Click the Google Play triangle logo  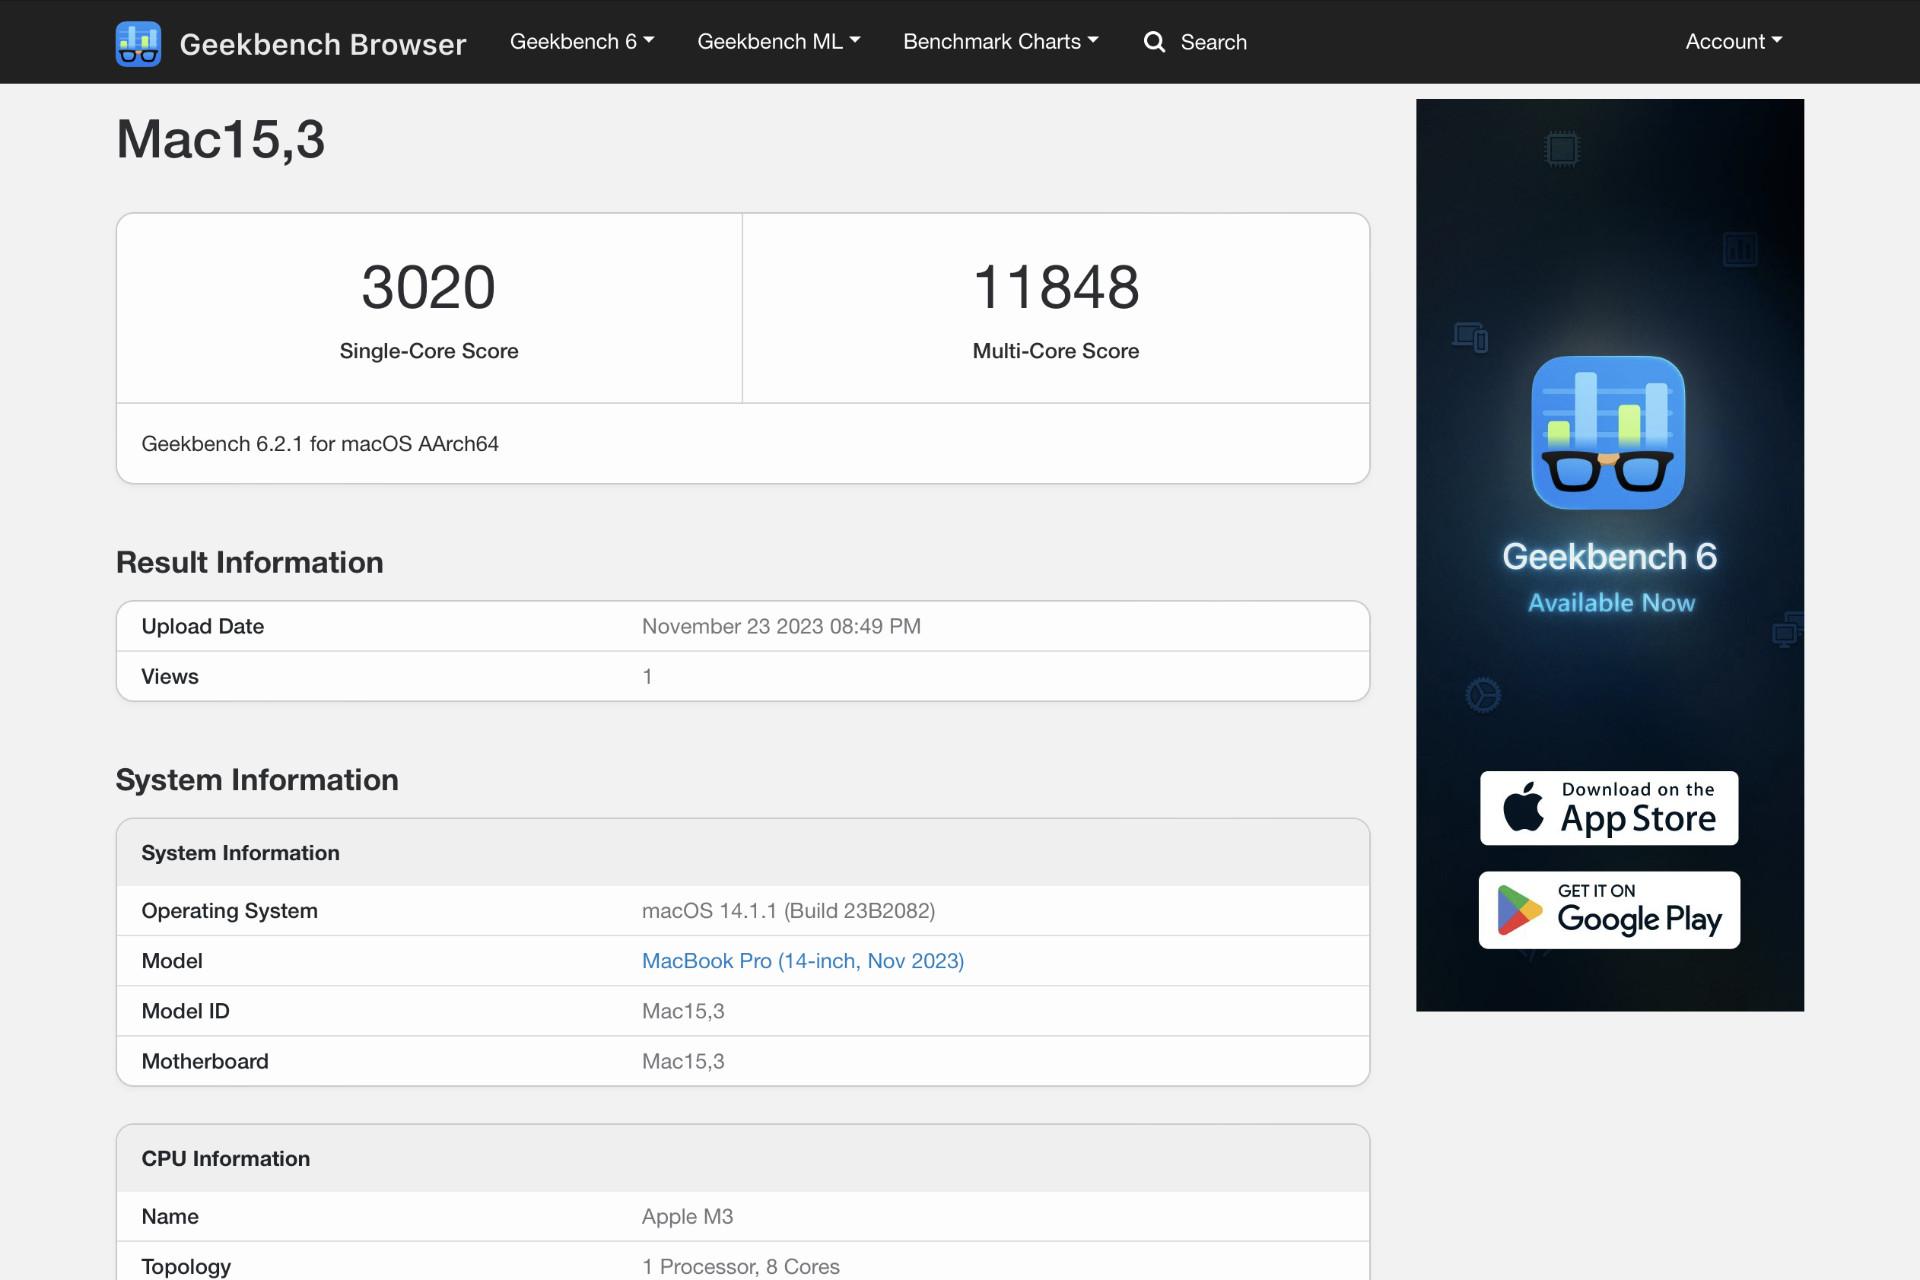point(1519,910)
